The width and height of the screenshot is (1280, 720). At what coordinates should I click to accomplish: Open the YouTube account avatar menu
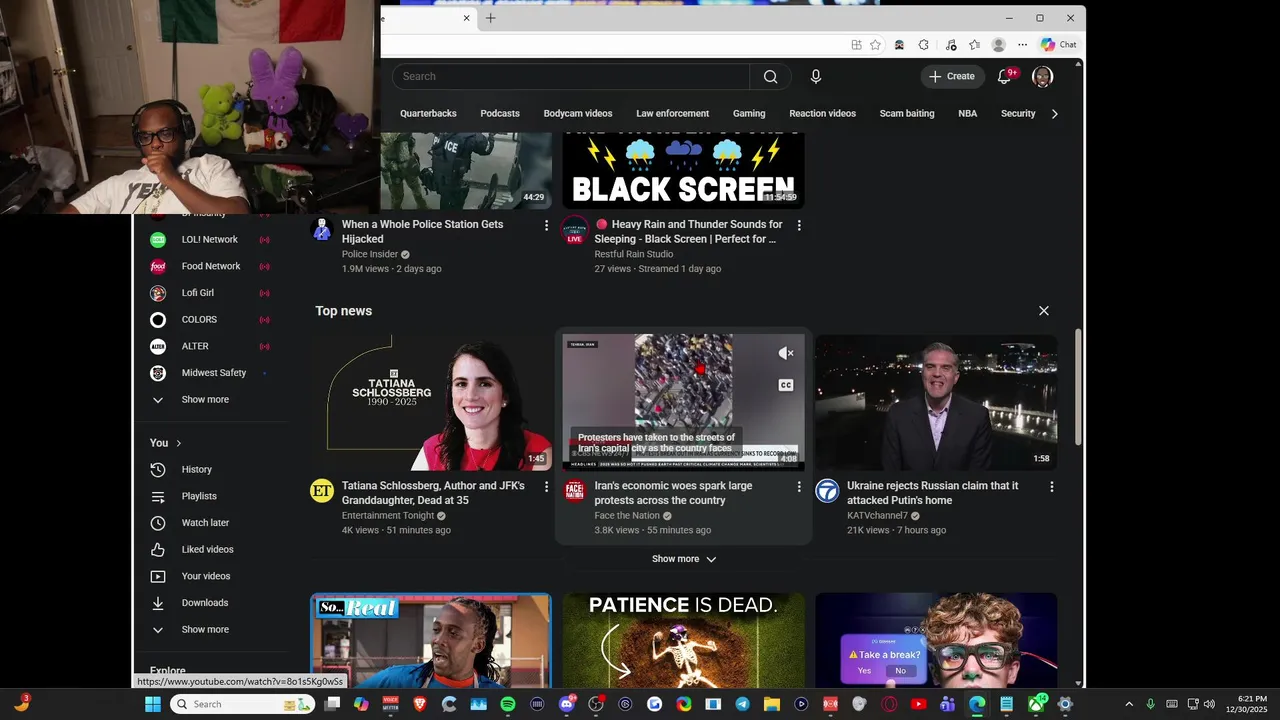pos(1042,76)
